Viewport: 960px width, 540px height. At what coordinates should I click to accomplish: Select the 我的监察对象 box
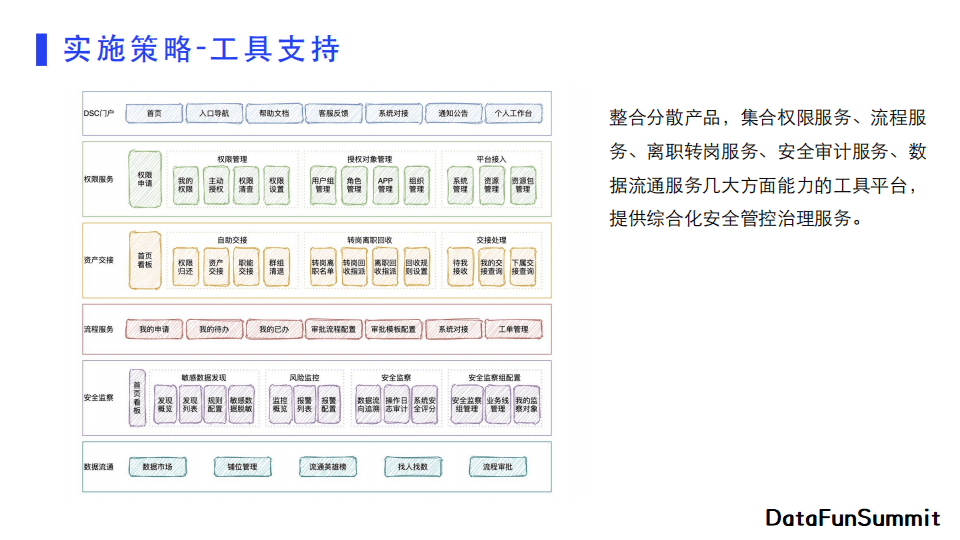coord(527,405)
